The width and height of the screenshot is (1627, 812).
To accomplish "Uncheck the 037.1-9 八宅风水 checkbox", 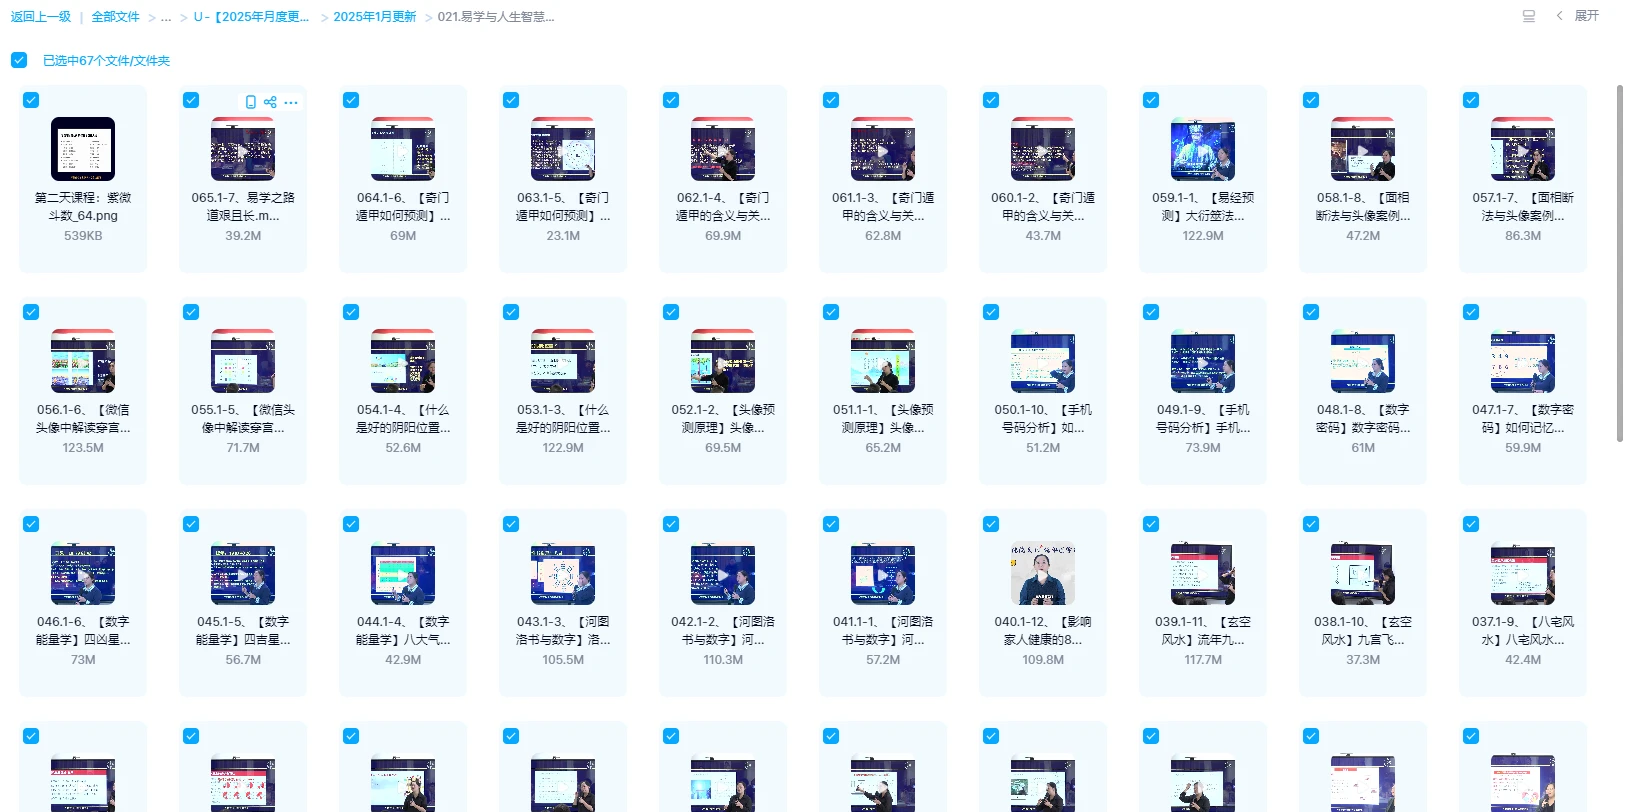I will tap(1471, 524).
